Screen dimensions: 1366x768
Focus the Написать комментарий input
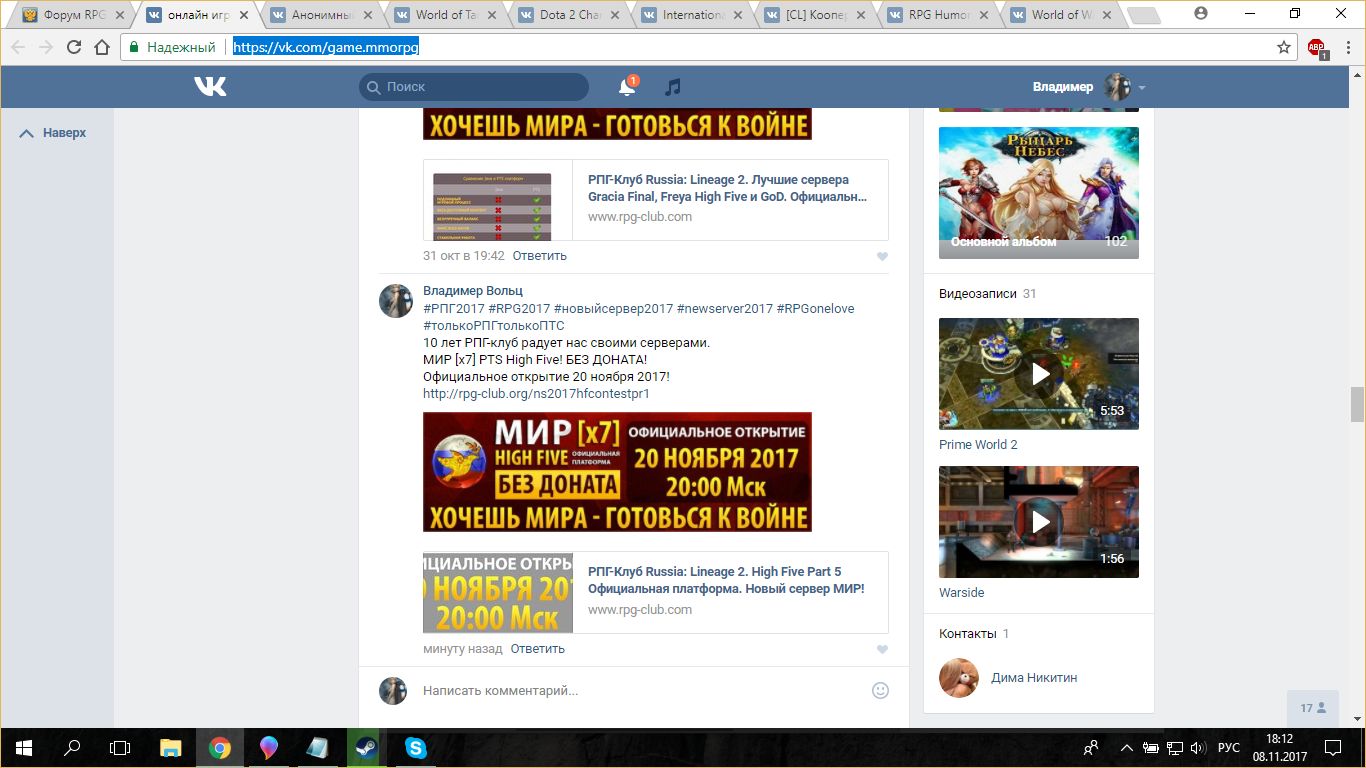coord(640,691)
